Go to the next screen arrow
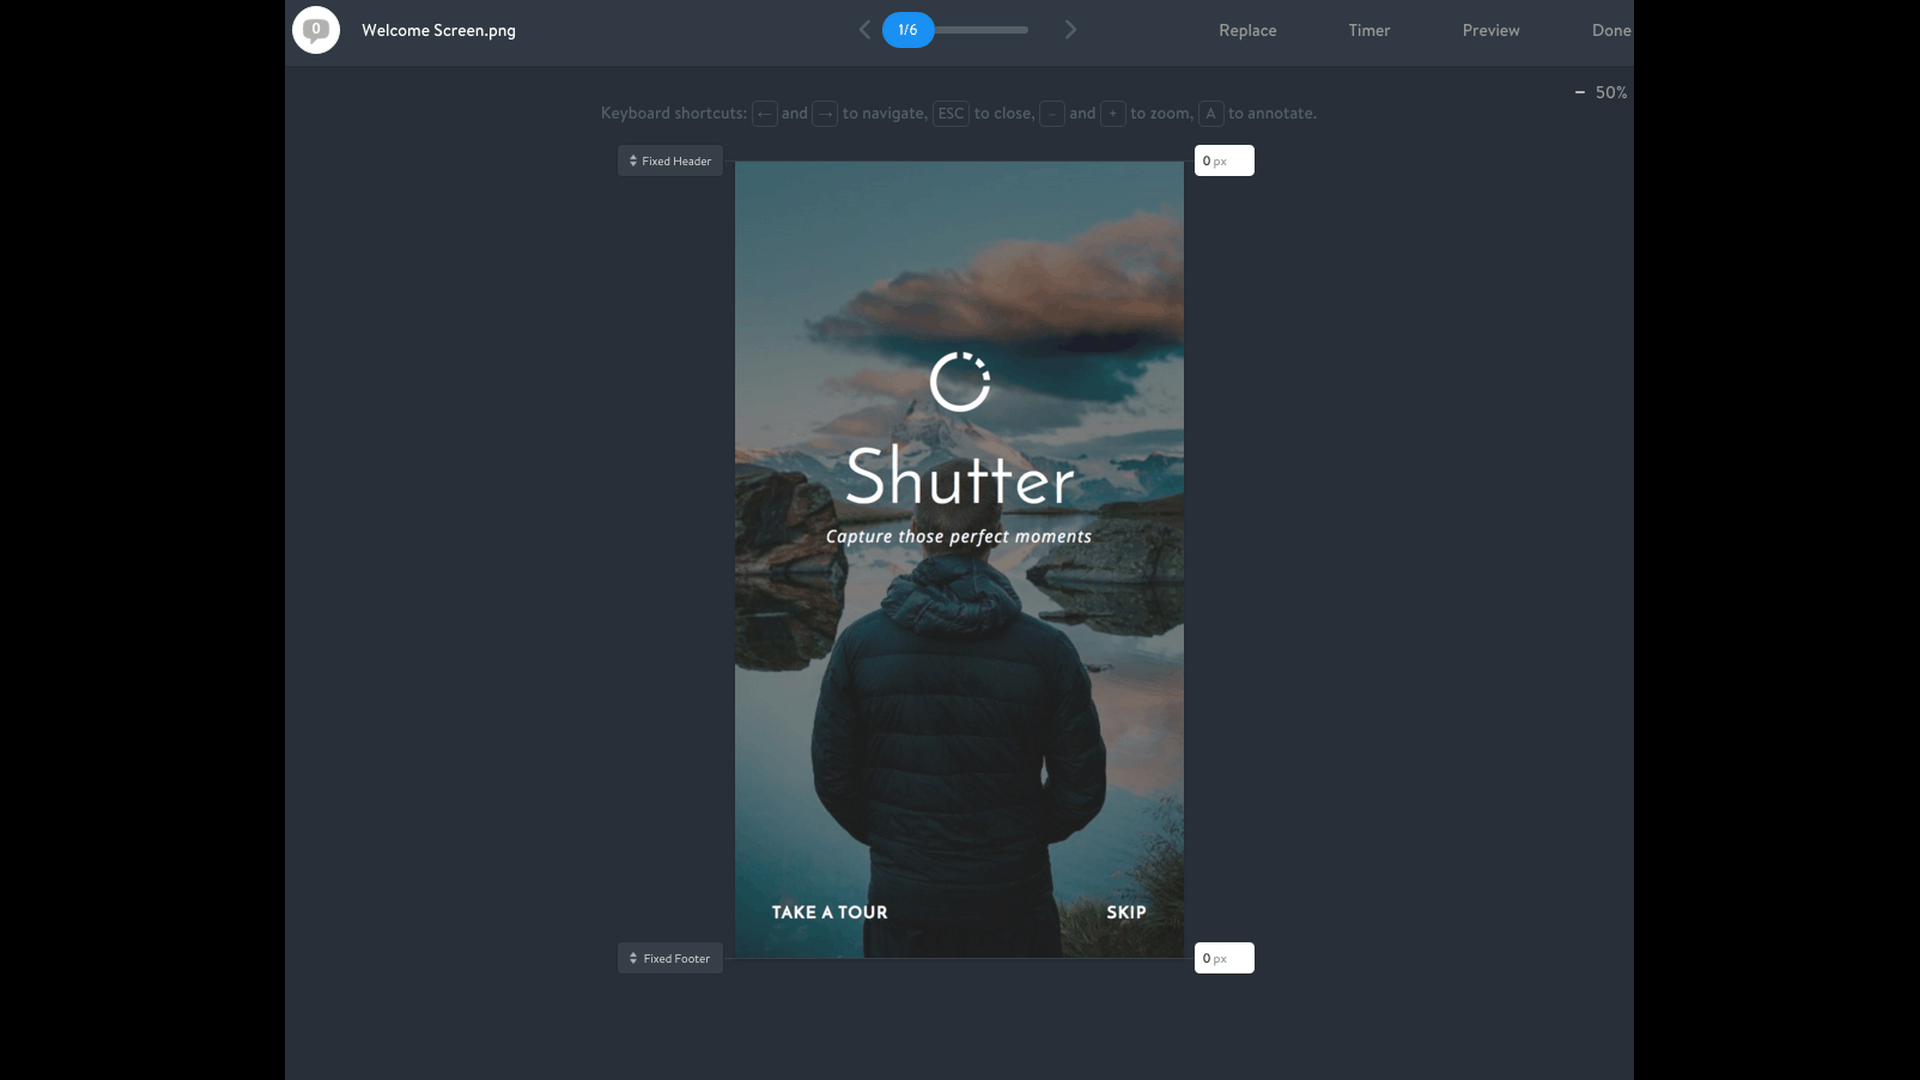Image resolution: width=1920 pixels, height=1080 pixels. tap(1070, 30)
